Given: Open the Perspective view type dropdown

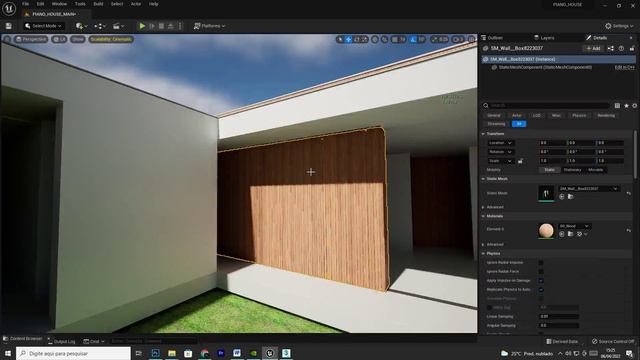Looking at the screenshot, I should tap(31, 39).
